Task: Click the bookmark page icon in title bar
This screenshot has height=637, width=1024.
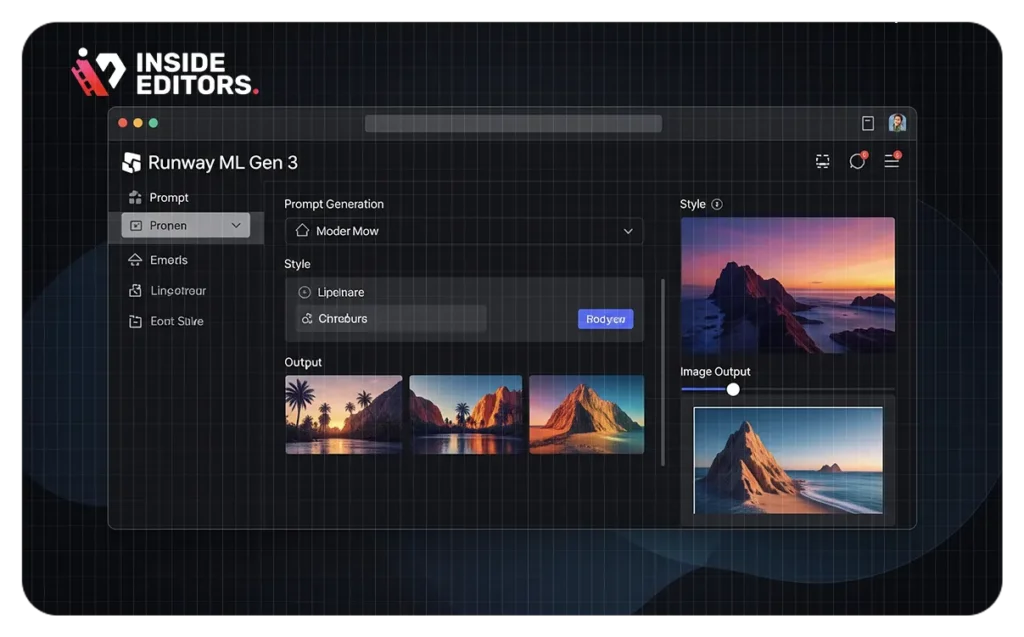Action: pyautogui.click(x=868, y=123)
